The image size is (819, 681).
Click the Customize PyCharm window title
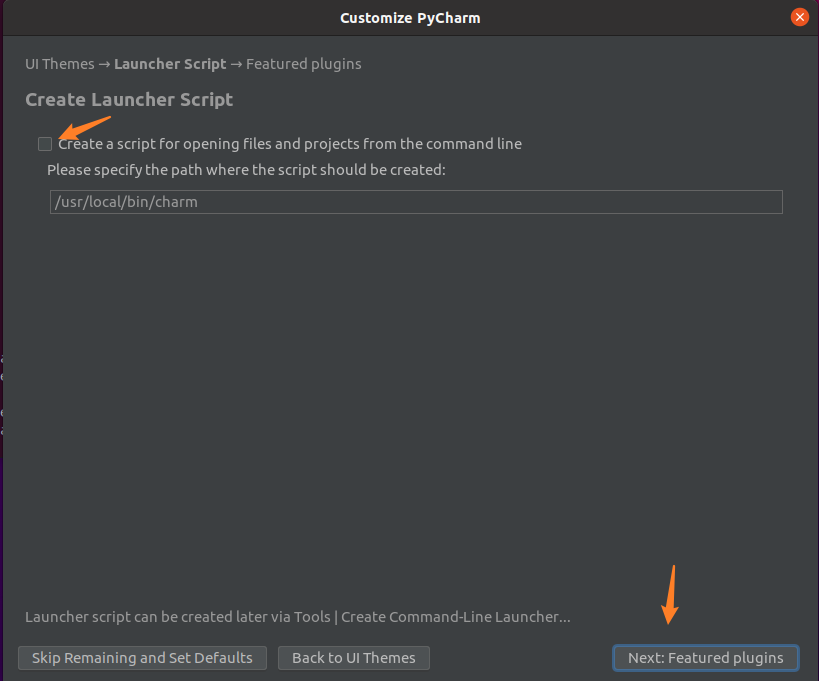click(x=410, y=18)
